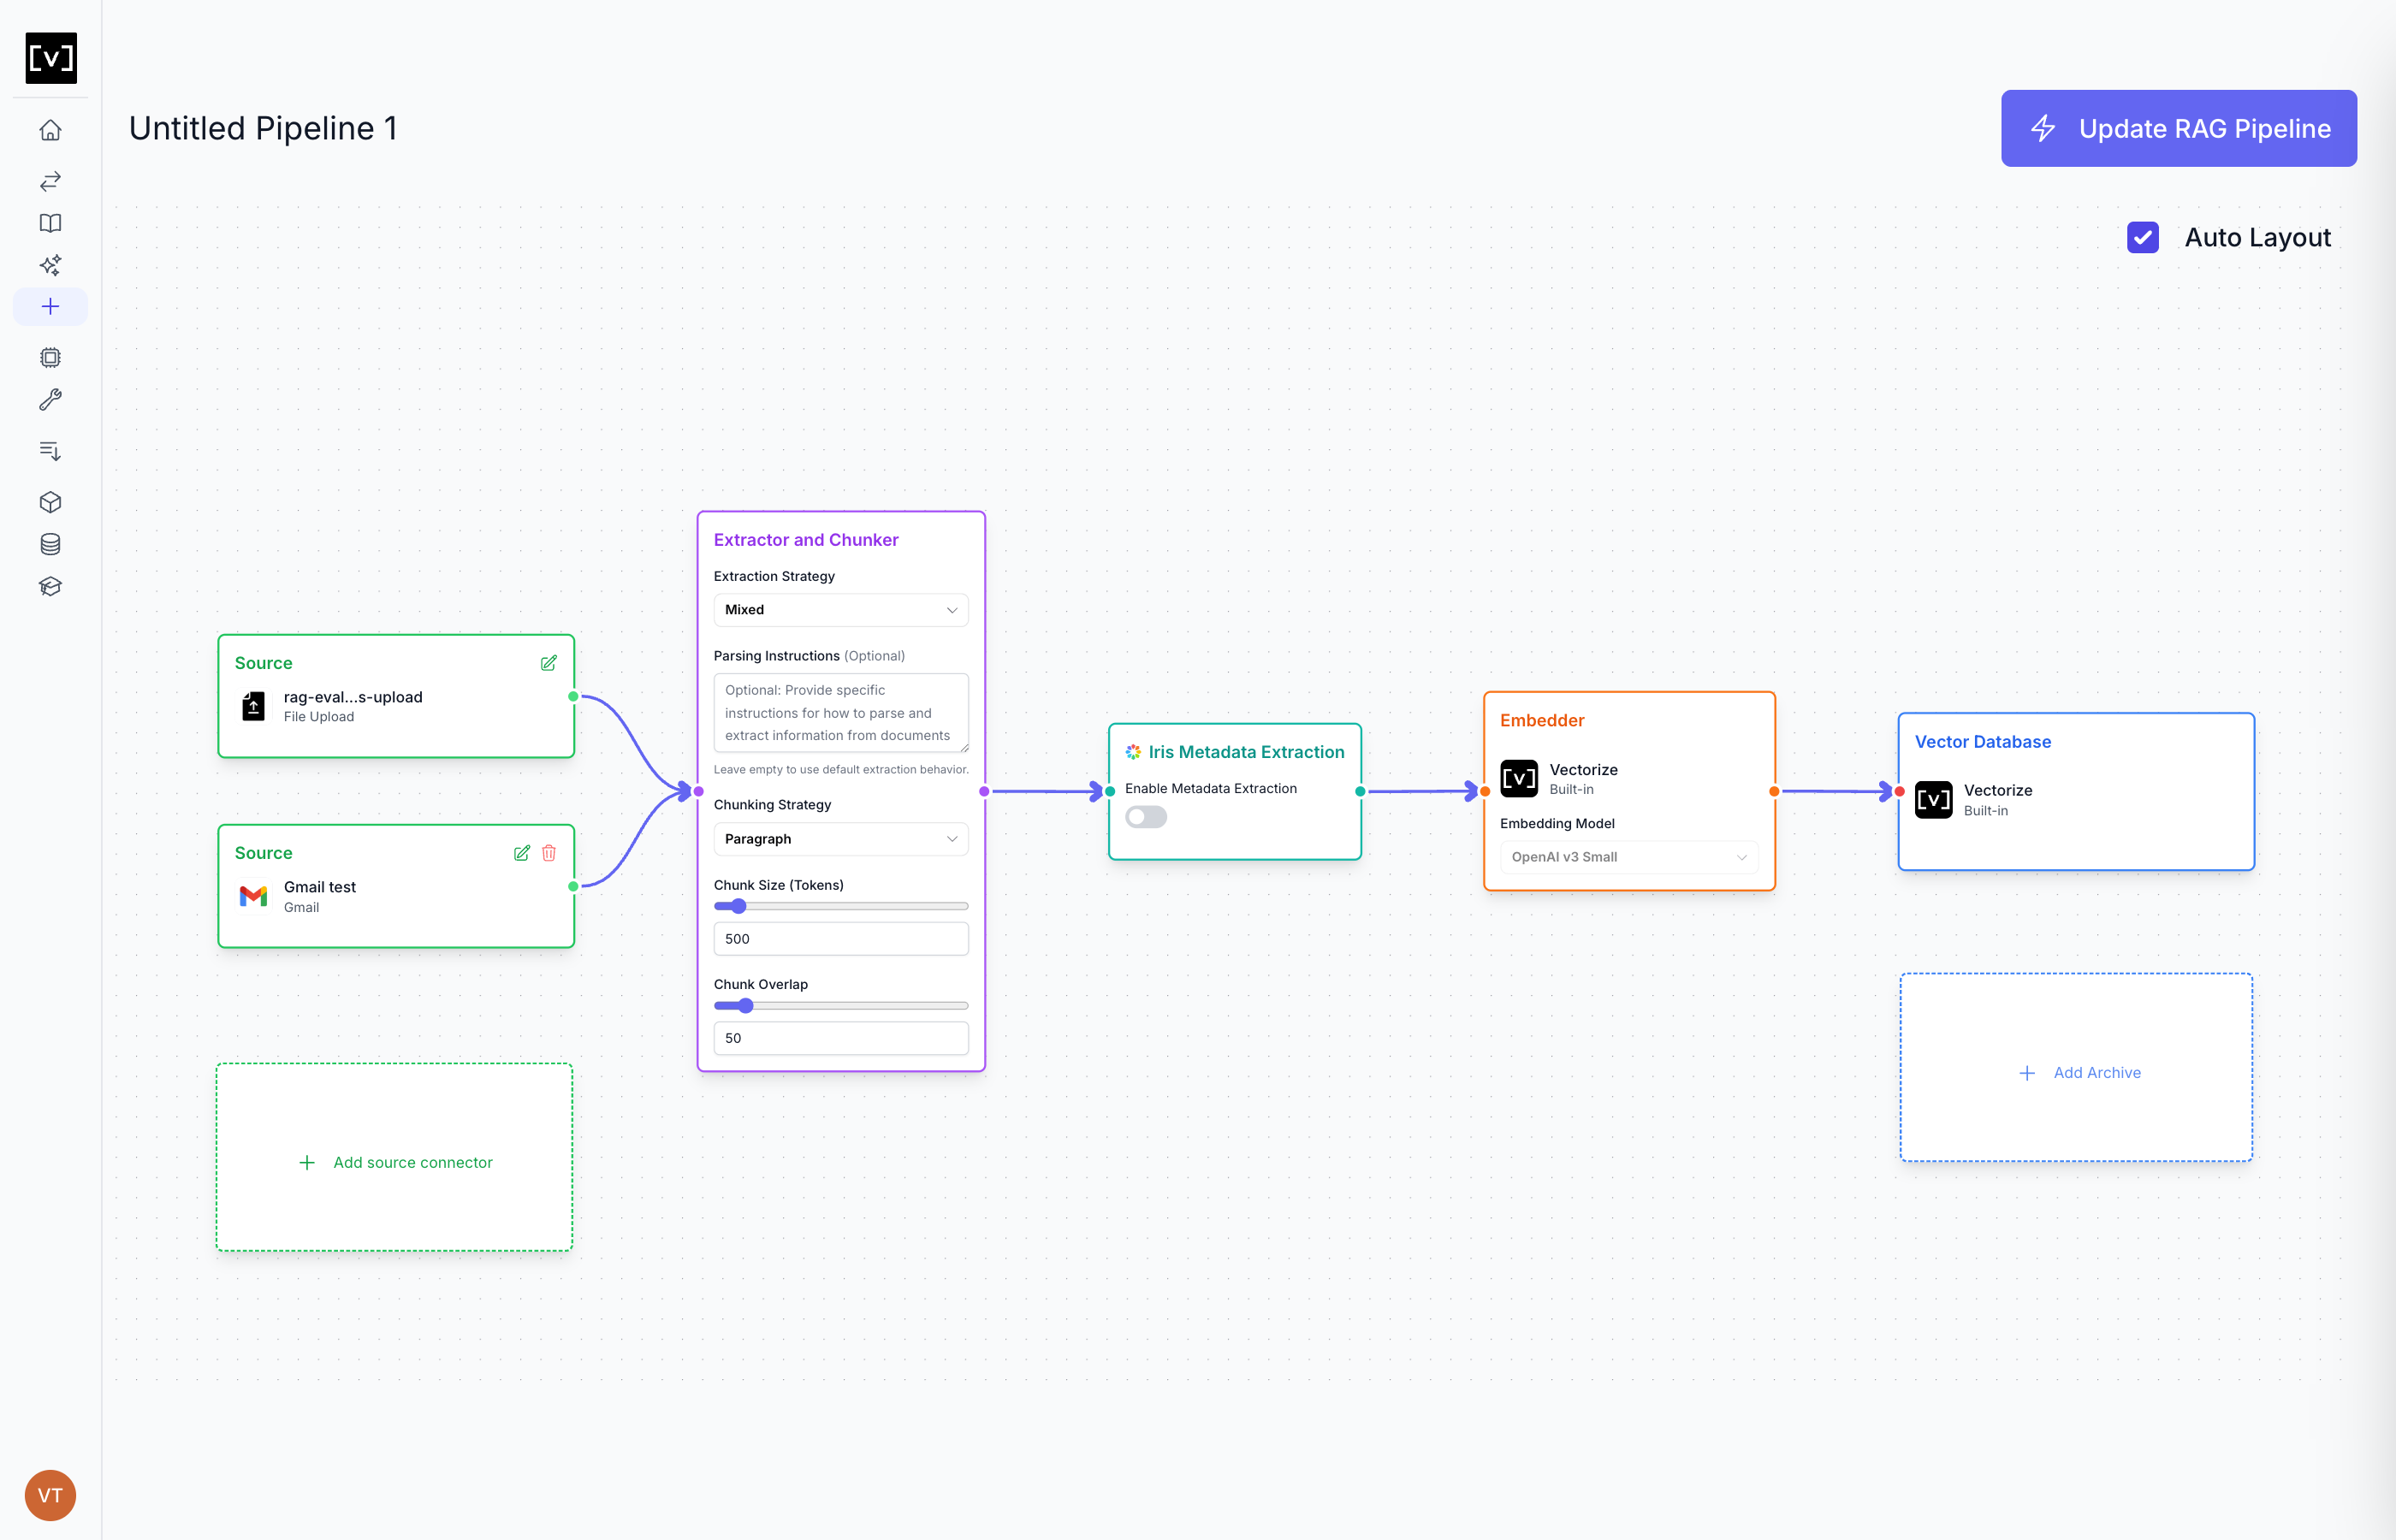The width and height of the screenshot is (2396, 1540).
Task: Open the cube package sidebar icon
Action: 50,502
